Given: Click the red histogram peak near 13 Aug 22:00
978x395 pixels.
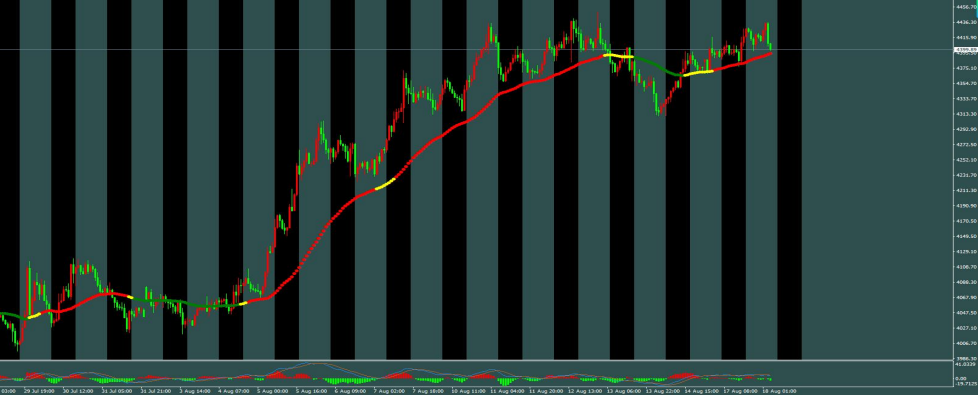Looking at the screenshot, I should coord(682,374).
